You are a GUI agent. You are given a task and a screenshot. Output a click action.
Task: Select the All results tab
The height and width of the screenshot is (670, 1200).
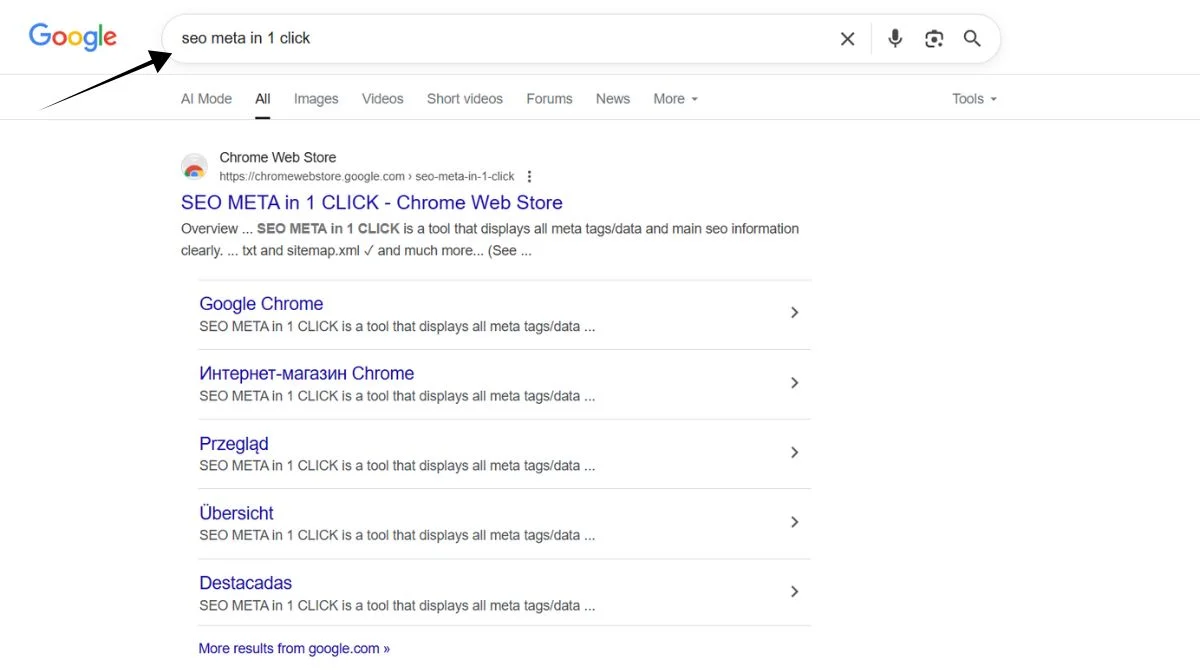[263, 99]
